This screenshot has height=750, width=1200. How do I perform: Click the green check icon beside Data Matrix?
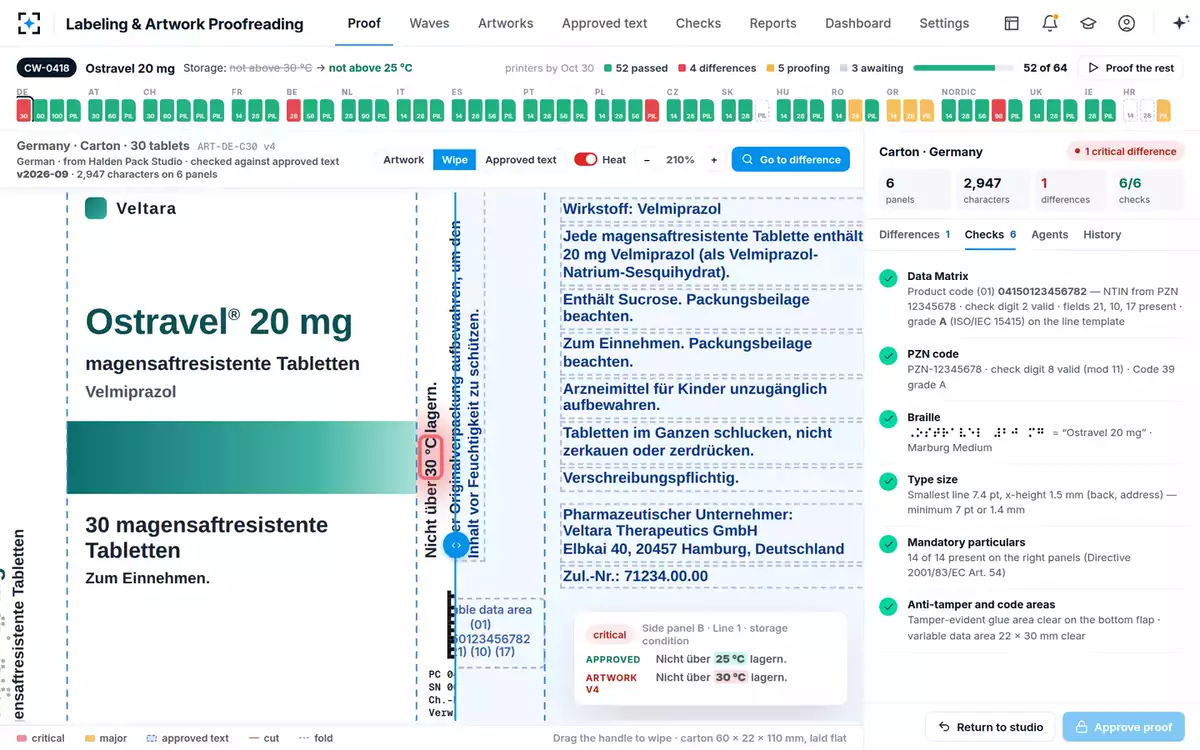[x=888, y=278]
